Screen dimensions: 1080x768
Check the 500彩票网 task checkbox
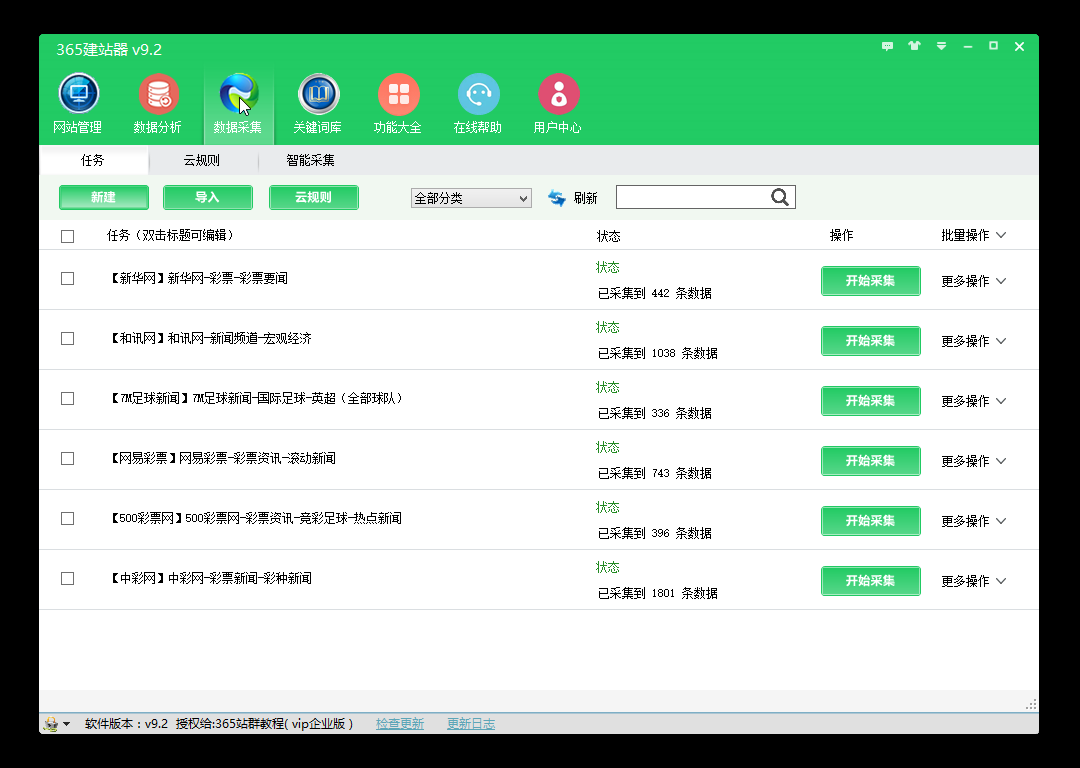pyautogui.click(x=68, y=518)
